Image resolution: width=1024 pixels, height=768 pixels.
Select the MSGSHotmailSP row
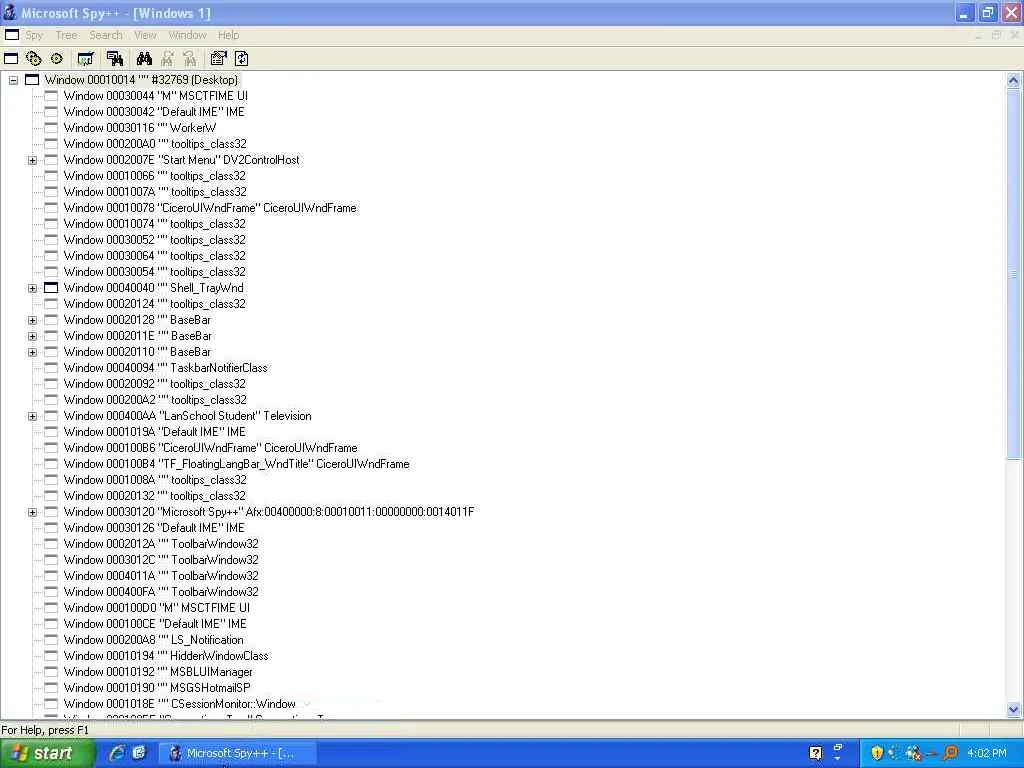[x=157, y=688]
